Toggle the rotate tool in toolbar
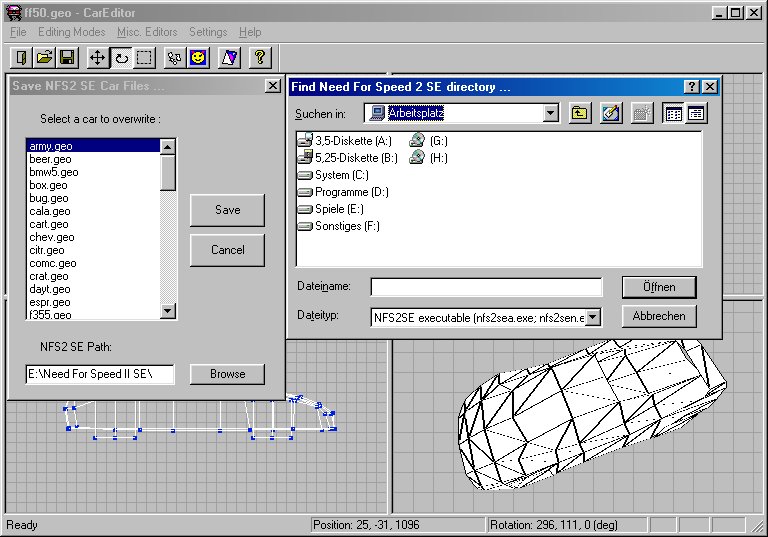This screenshot has height=537, width=768. [x=121, y=58]
